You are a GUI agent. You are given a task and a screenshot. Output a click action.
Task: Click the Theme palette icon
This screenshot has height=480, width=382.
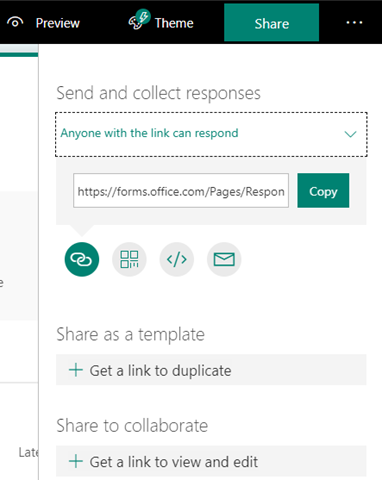tap(139, 20)
